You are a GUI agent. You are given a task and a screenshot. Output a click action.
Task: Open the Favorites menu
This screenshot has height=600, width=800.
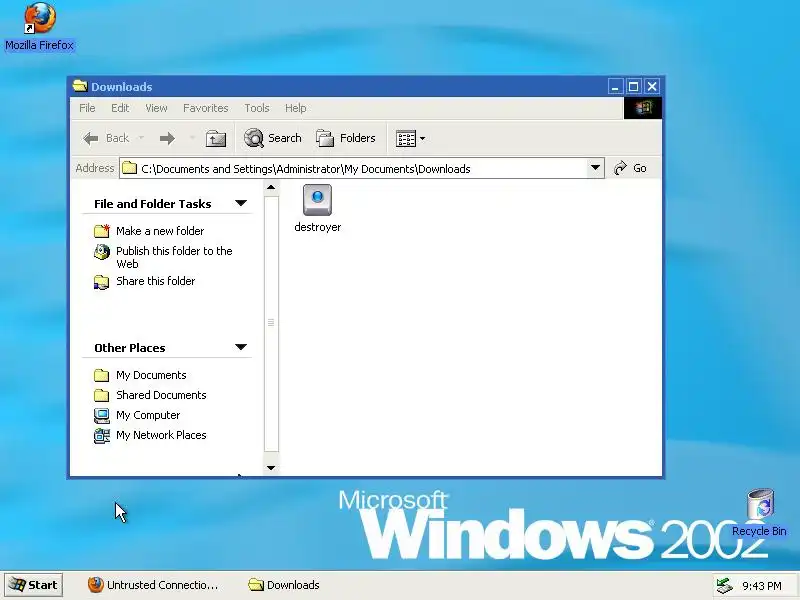(x=206, y=108)
